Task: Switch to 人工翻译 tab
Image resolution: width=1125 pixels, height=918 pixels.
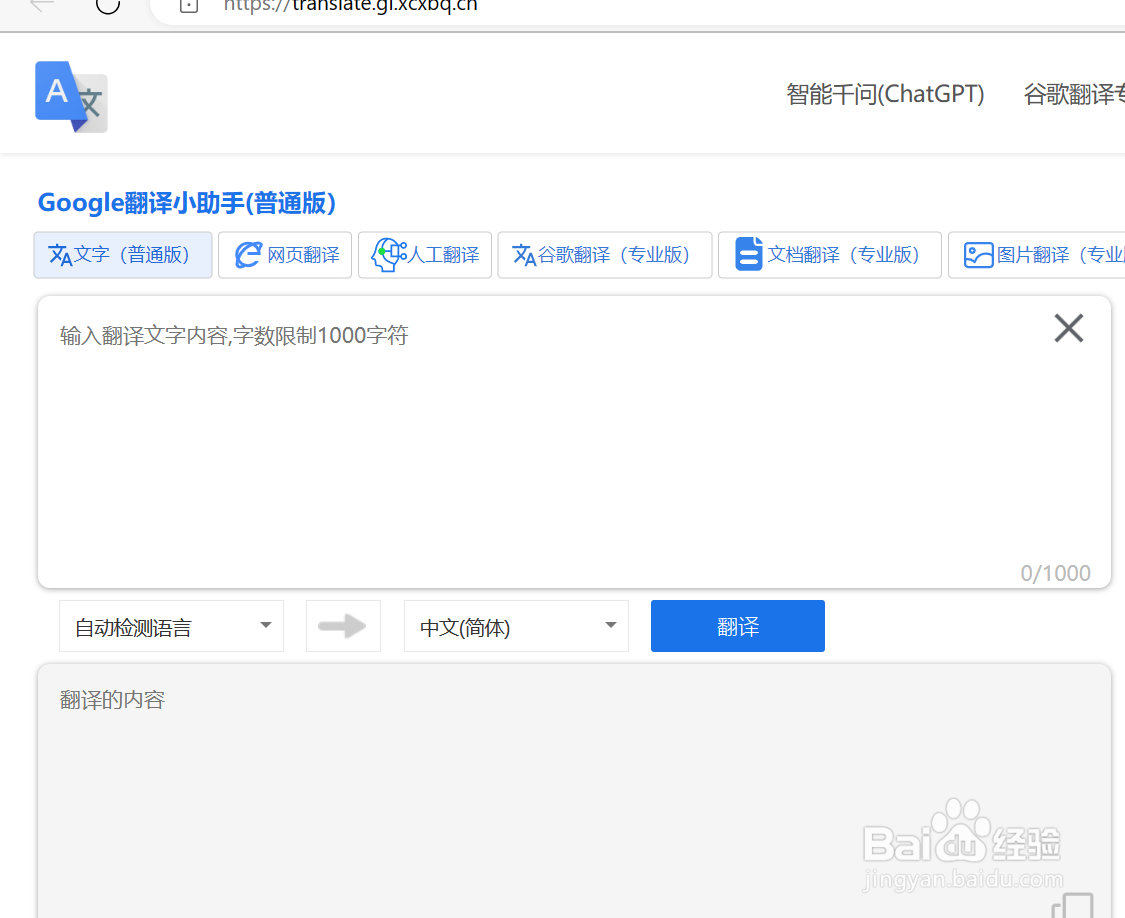Action: pos(425,255)
